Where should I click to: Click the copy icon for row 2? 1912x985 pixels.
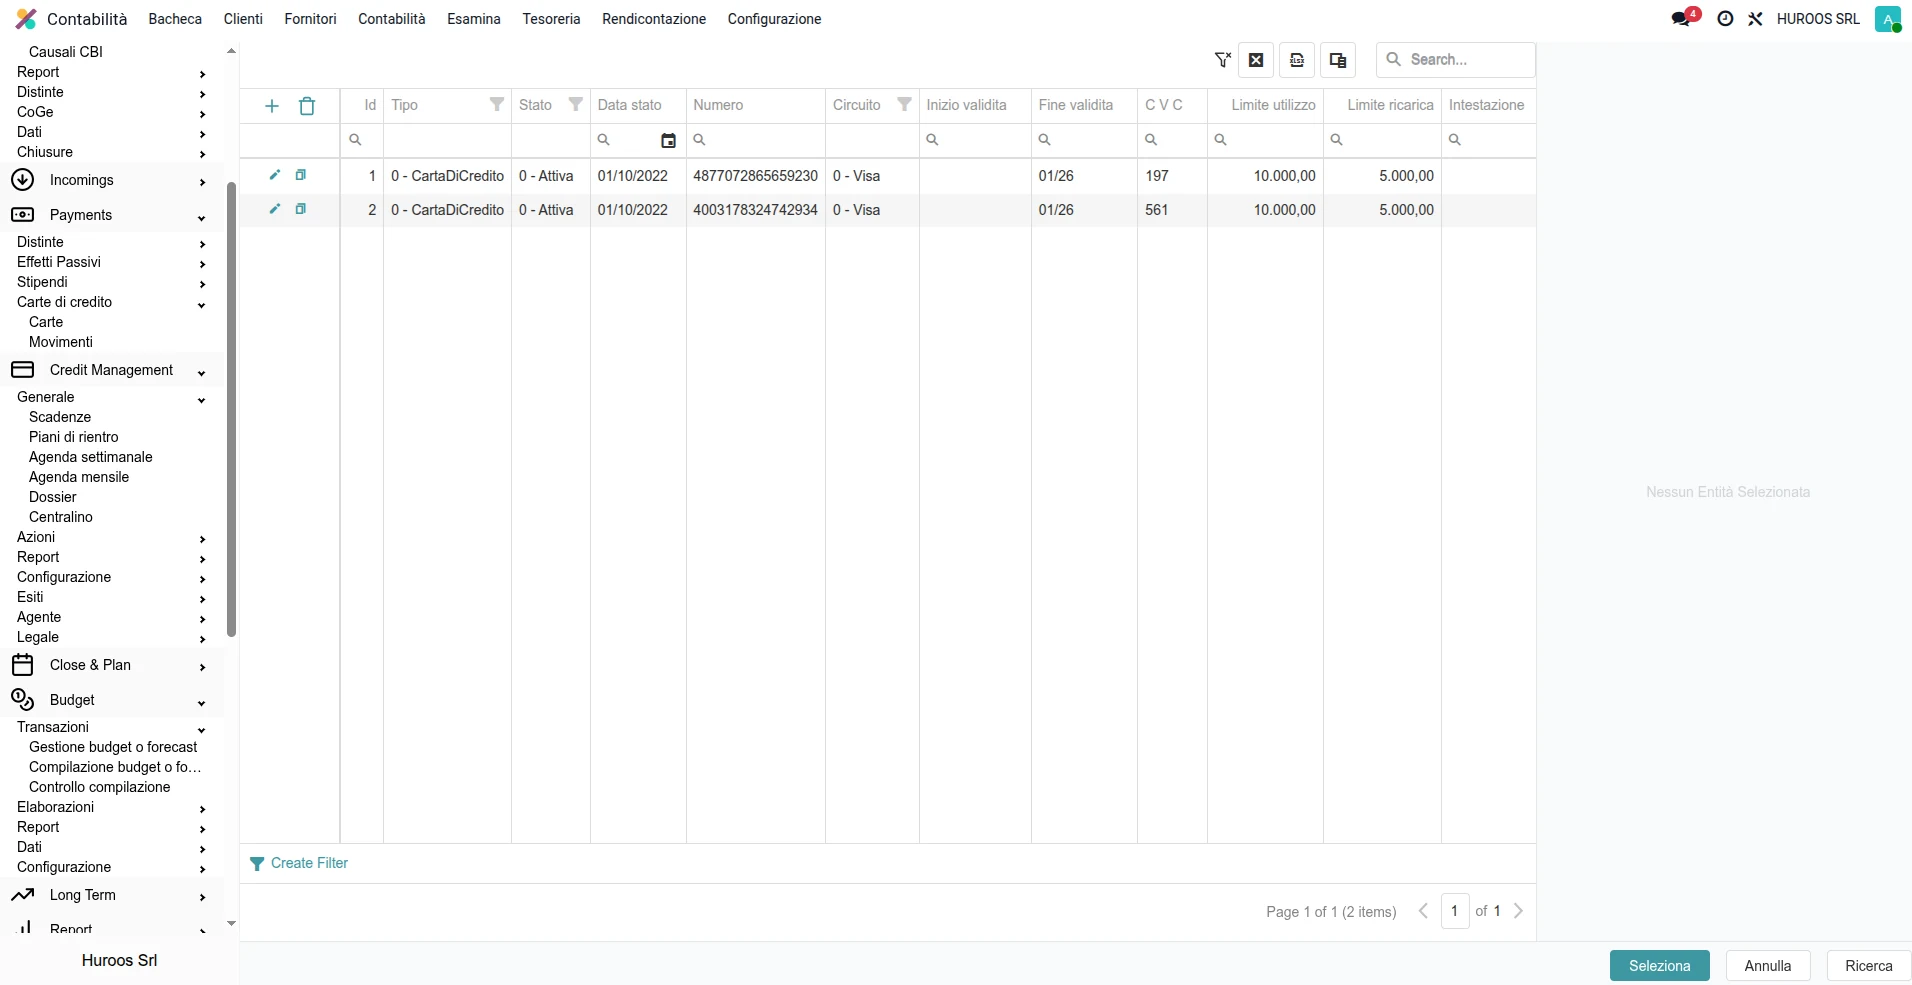tap(300, 209)
